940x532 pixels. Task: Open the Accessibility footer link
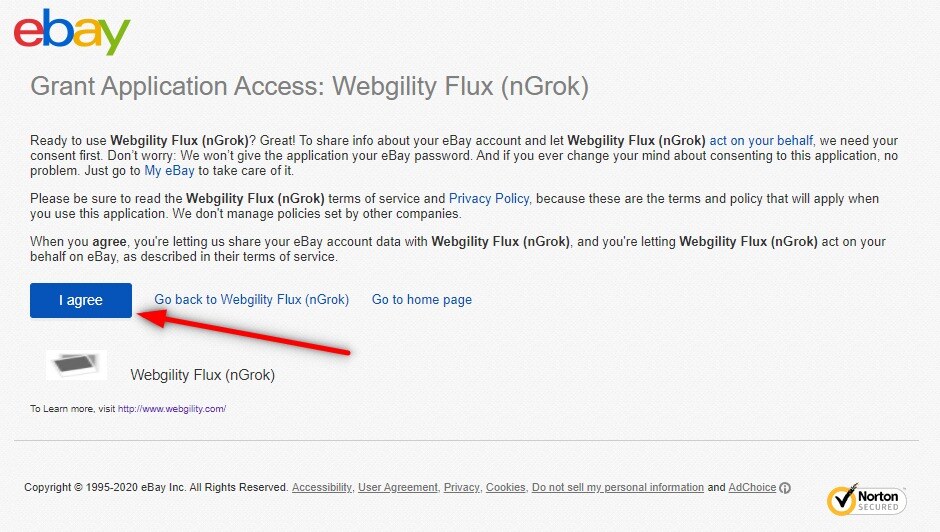pos(322,487)
